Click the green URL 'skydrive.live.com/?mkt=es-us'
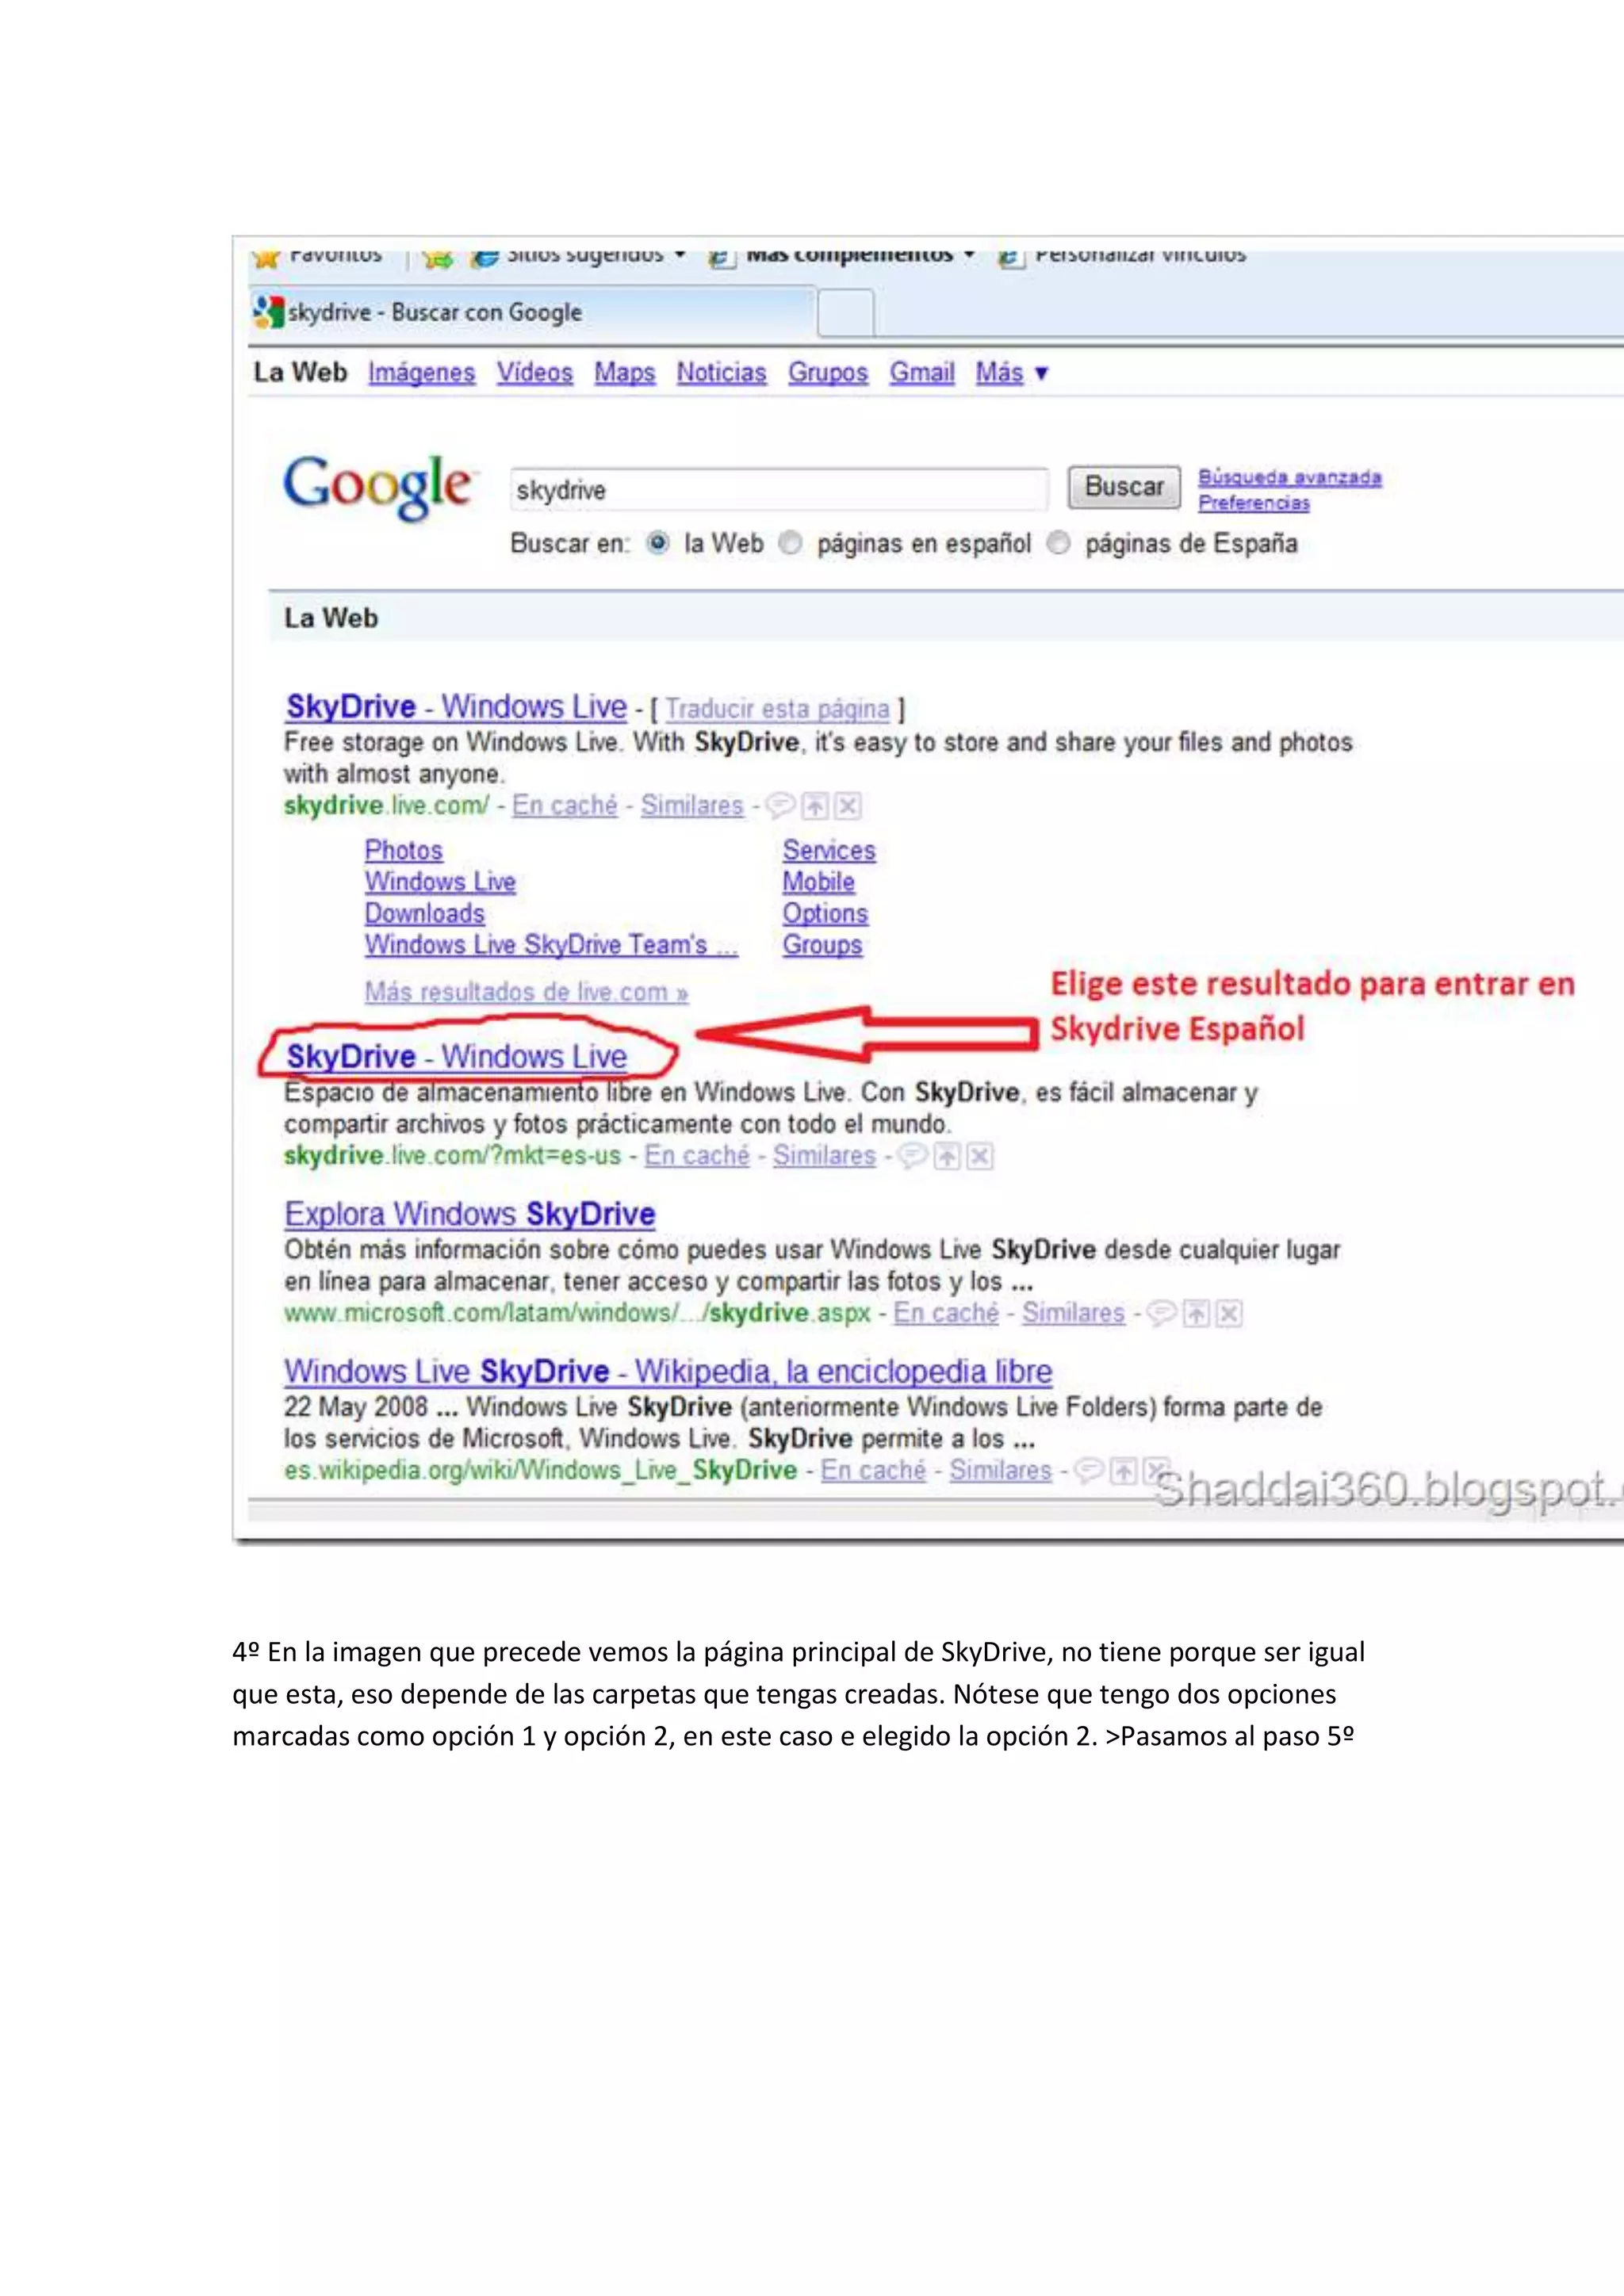1624x2296 pixels. 452,1156
